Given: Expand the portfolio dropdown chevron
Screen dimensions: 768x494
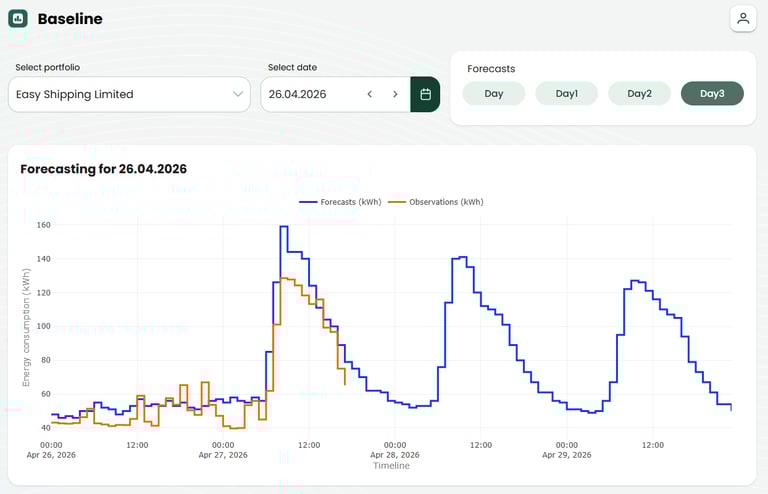Looking at the screenshot, I should [238, 94].
